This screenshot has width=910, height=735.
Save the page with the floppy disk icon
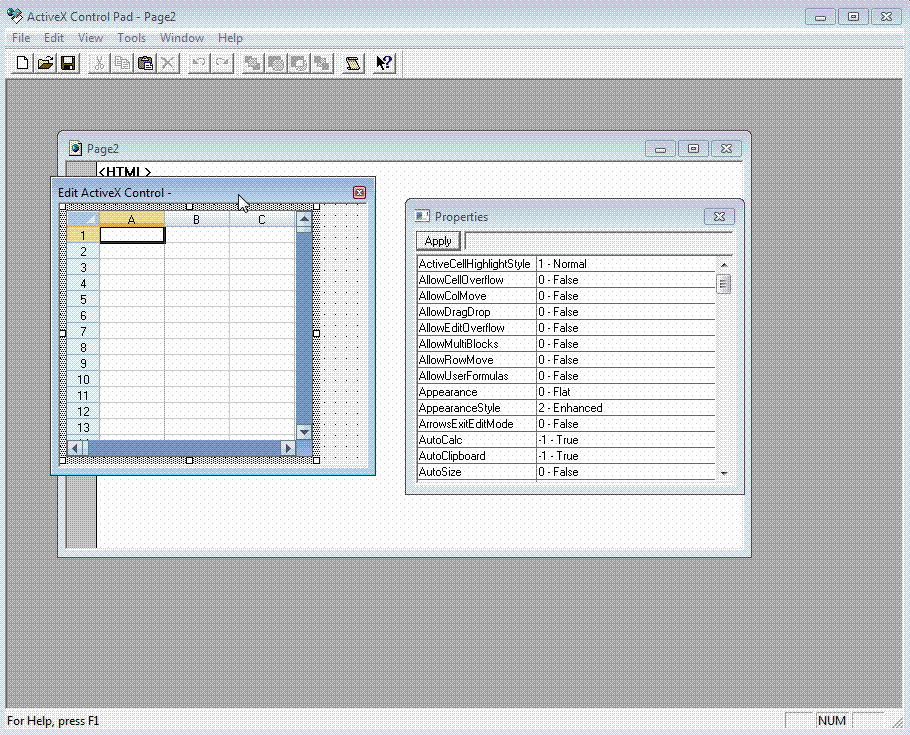(x=68, y=63)
